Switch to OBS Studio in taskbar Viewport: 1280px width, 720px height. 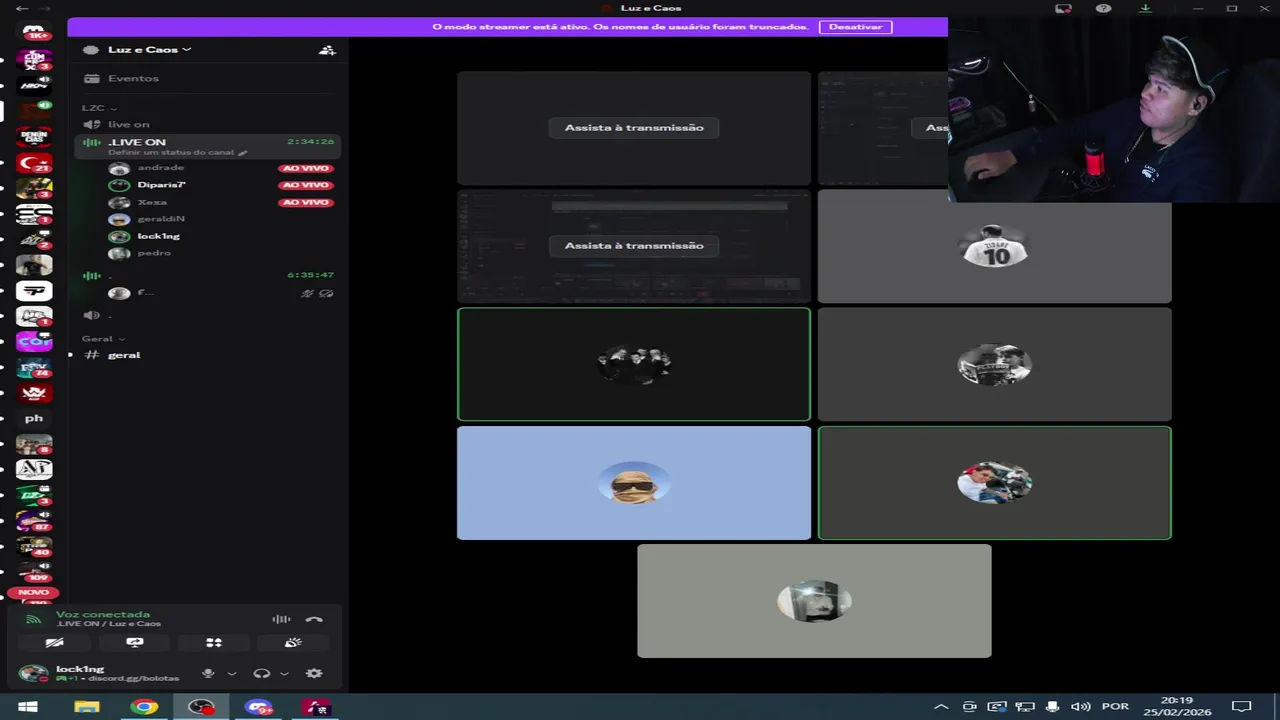click(x=202, y=707)
